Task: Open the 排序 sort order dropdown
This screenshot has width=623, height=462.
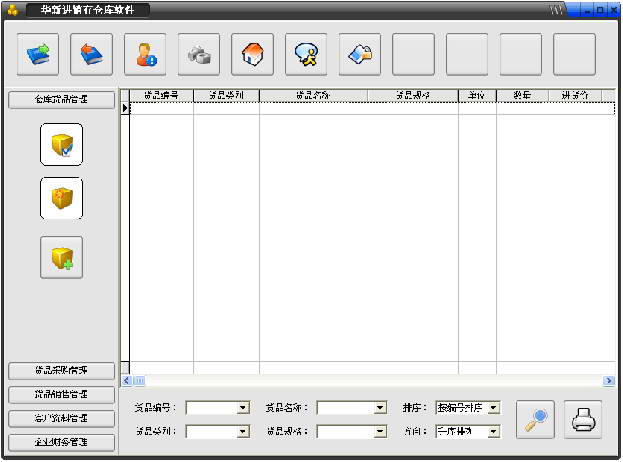Action: coord(493,408)
